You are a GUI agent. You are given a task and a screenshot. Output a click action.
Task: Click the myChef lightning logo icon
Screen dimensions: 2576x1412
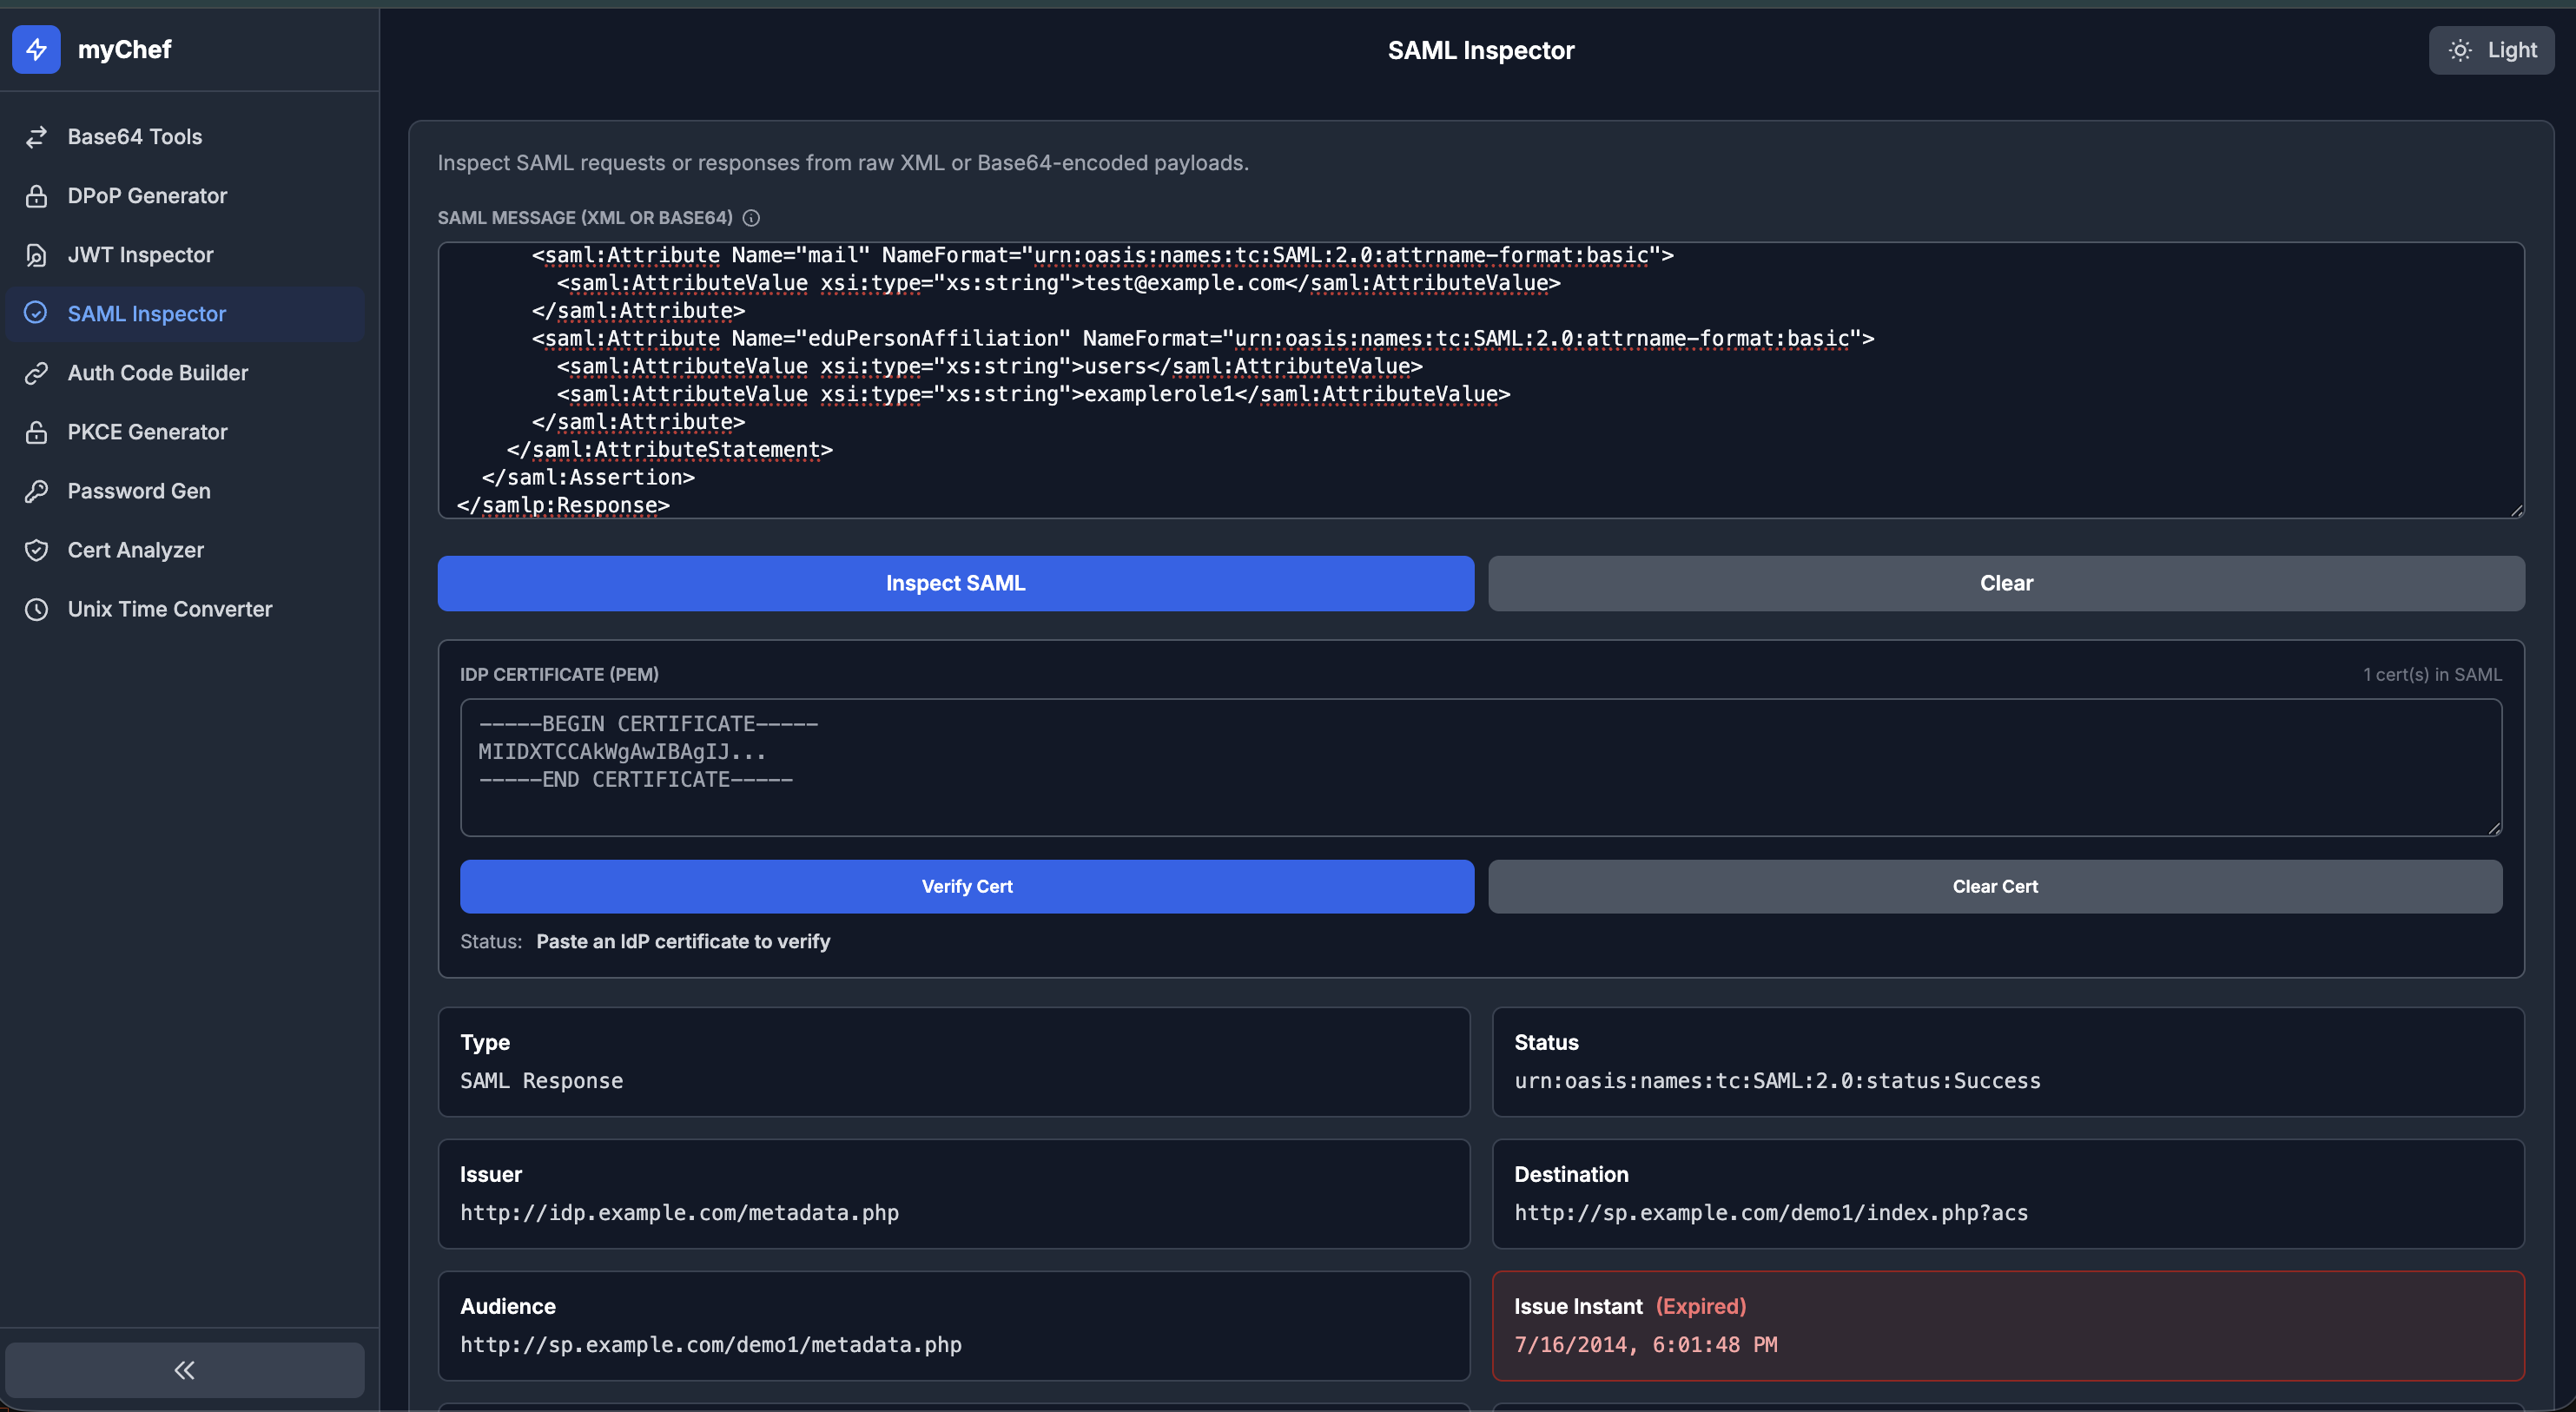(36, 49)
